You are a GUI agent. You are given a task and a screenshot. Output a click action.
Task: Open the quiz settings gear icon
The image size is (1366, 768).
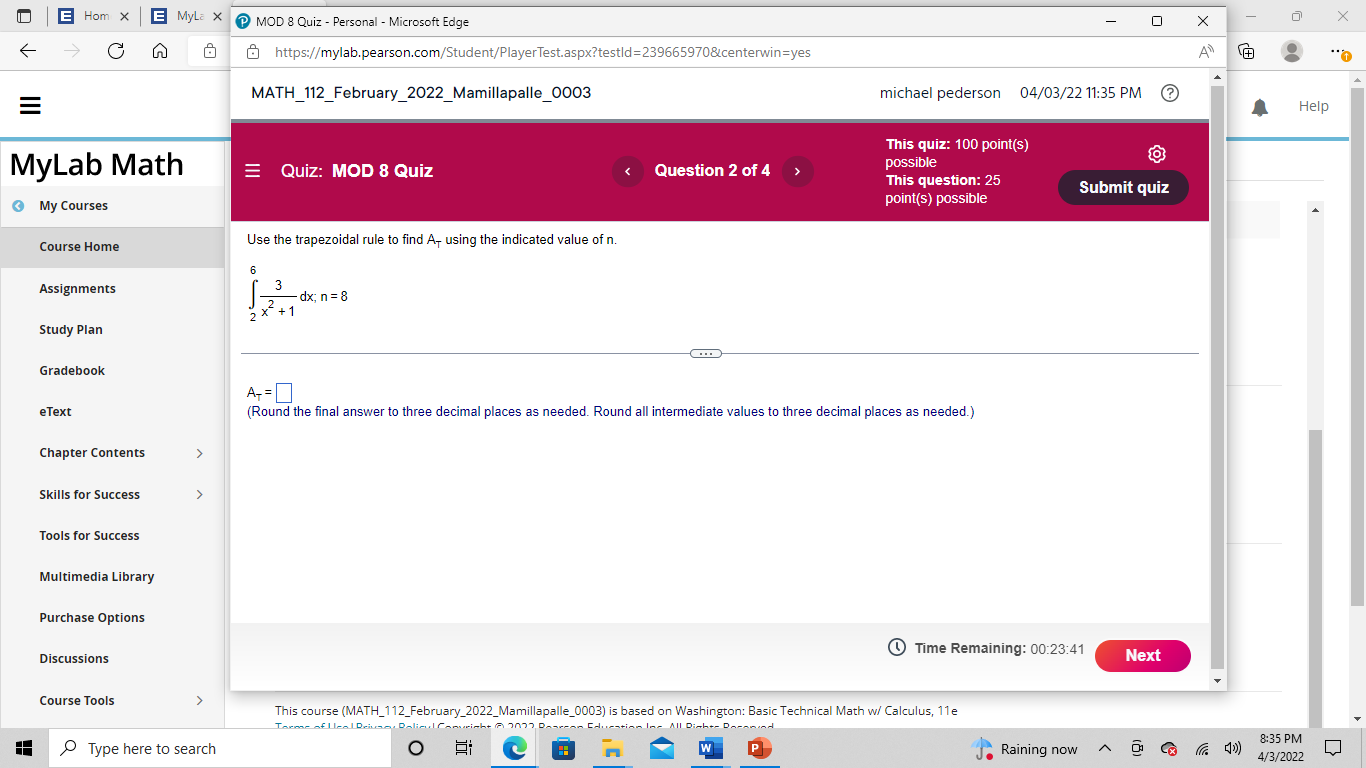tap(1157, 154)
